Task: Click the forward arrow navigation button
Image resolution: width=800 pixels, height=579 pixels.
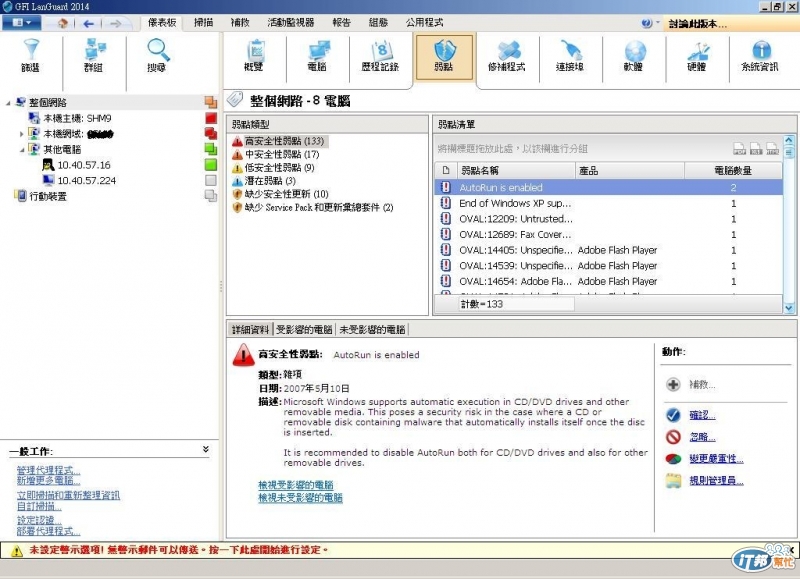Action: point(115,23)
